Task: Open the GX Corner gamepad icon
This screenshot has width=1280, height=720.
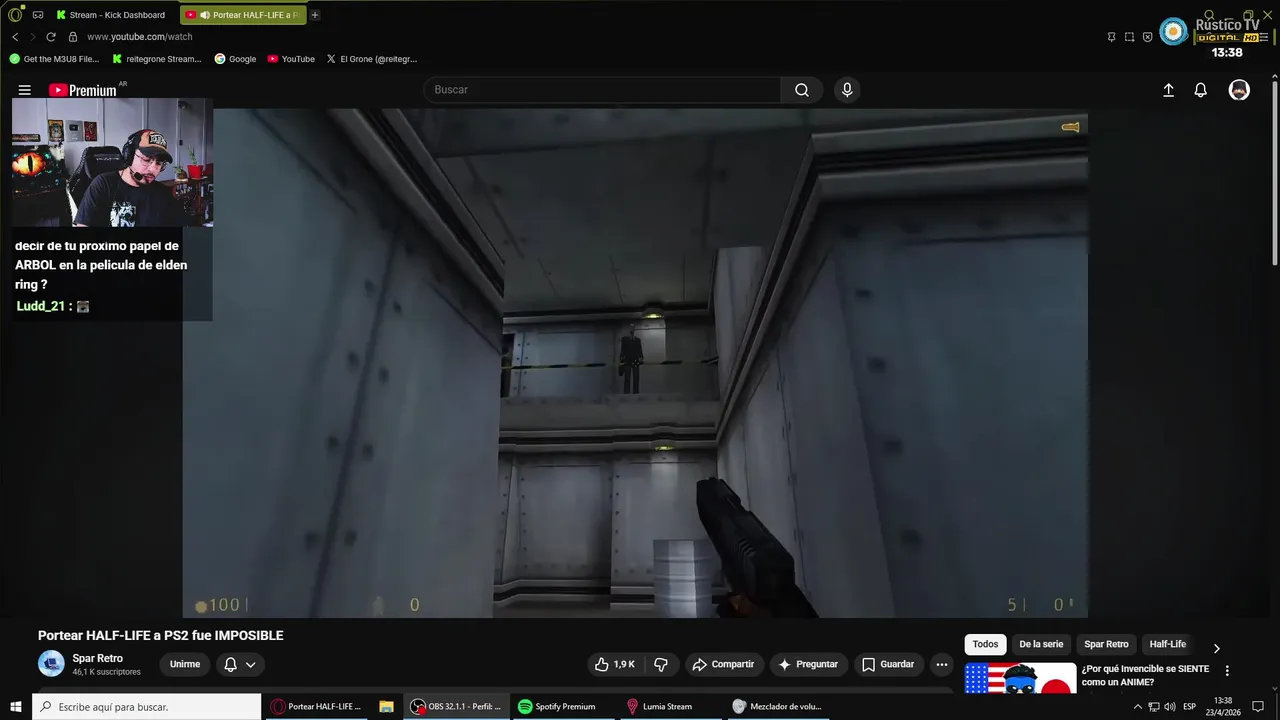Action: tap(38, 15)
